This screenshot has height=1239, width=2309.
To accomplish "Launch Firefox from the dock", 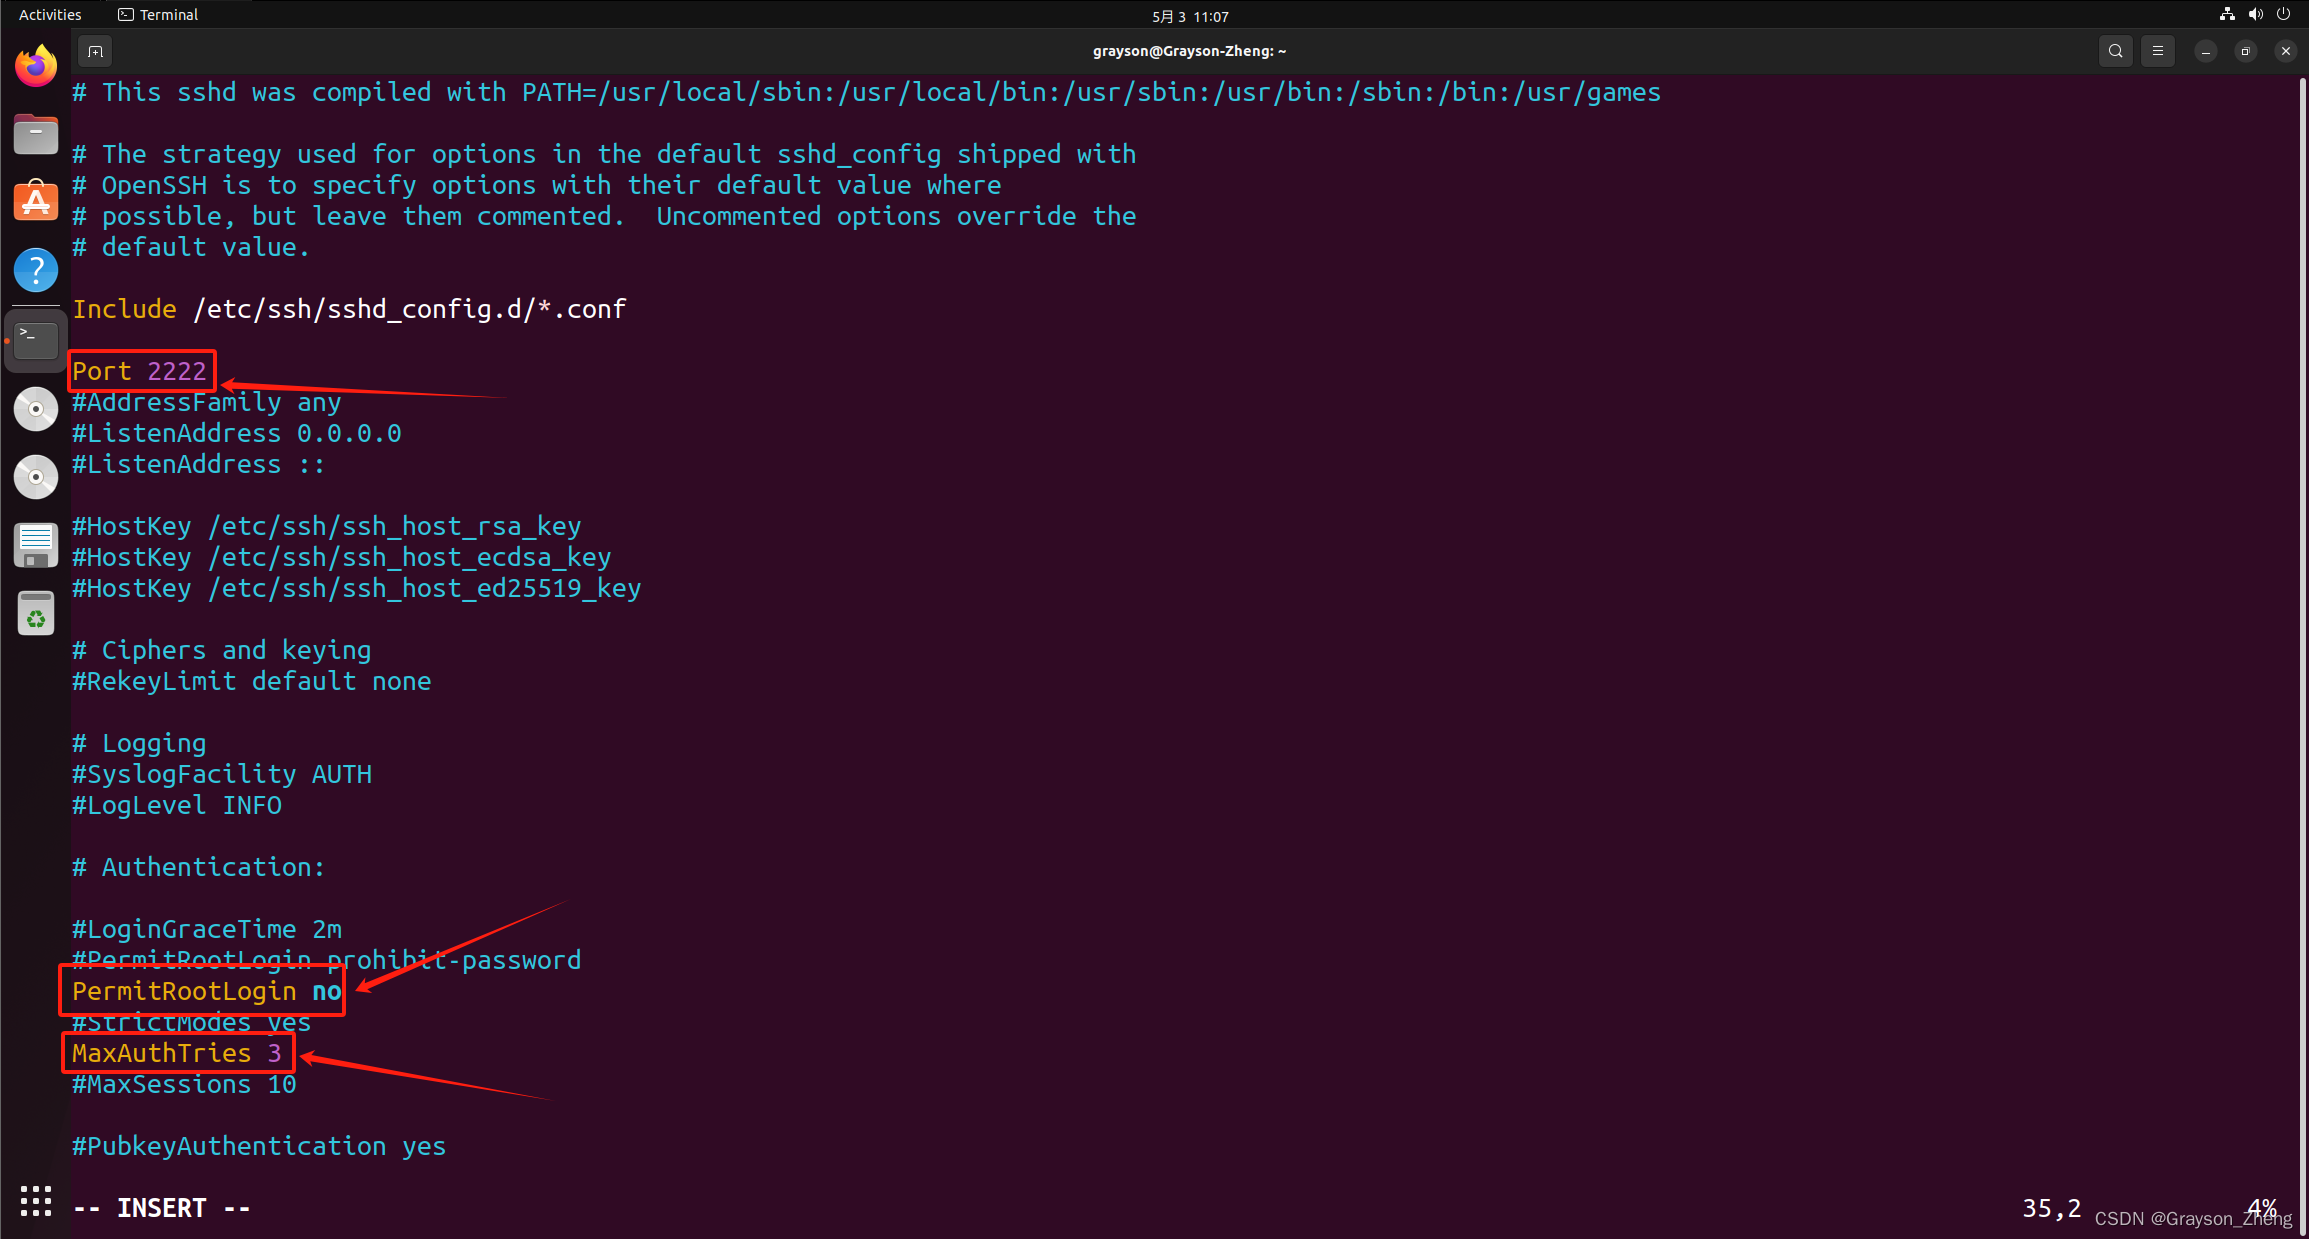I will [36, 67].
